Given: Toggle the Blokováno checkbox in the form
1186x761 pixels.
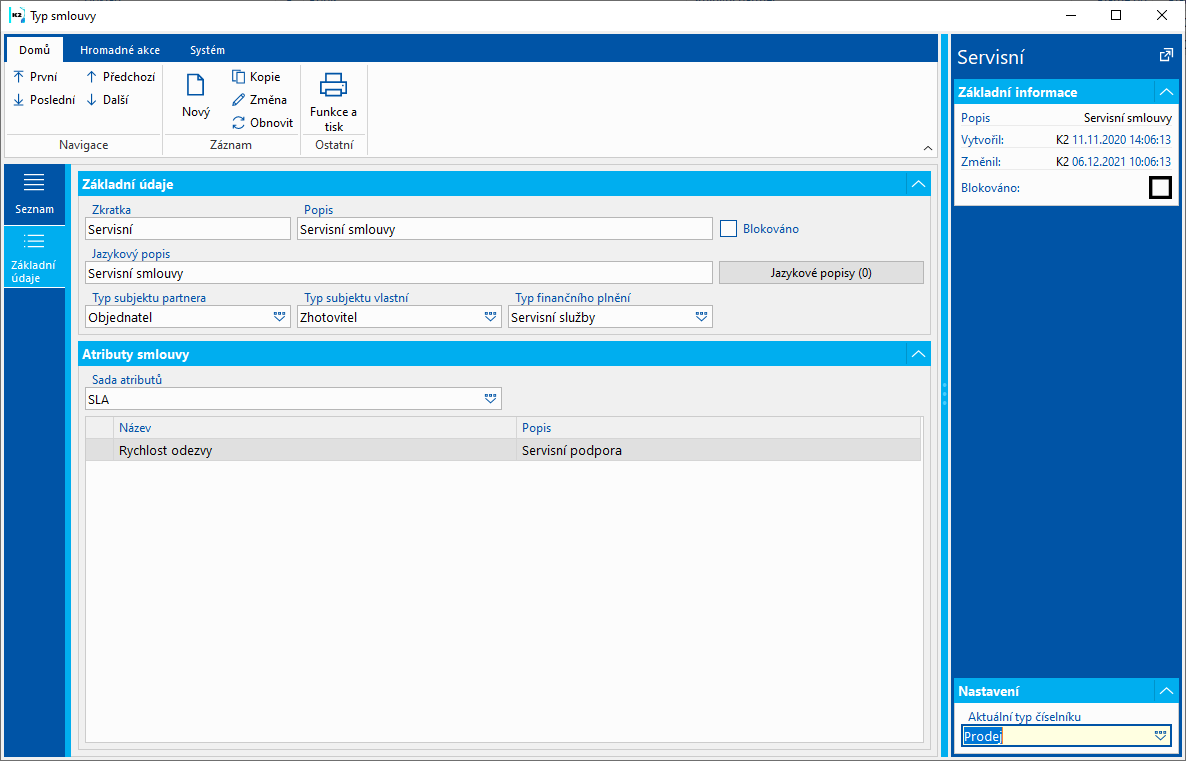Looking at the screenshot, I should pyautogui.click(x=728, y=228).
